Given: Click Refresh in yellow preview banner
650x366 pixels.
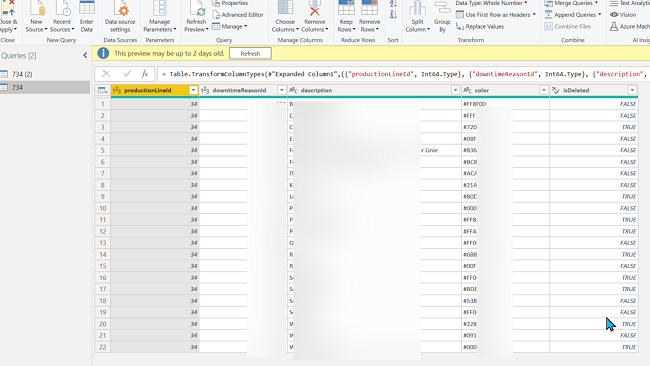Looking at the screenshot, I should tap(250, 53).
